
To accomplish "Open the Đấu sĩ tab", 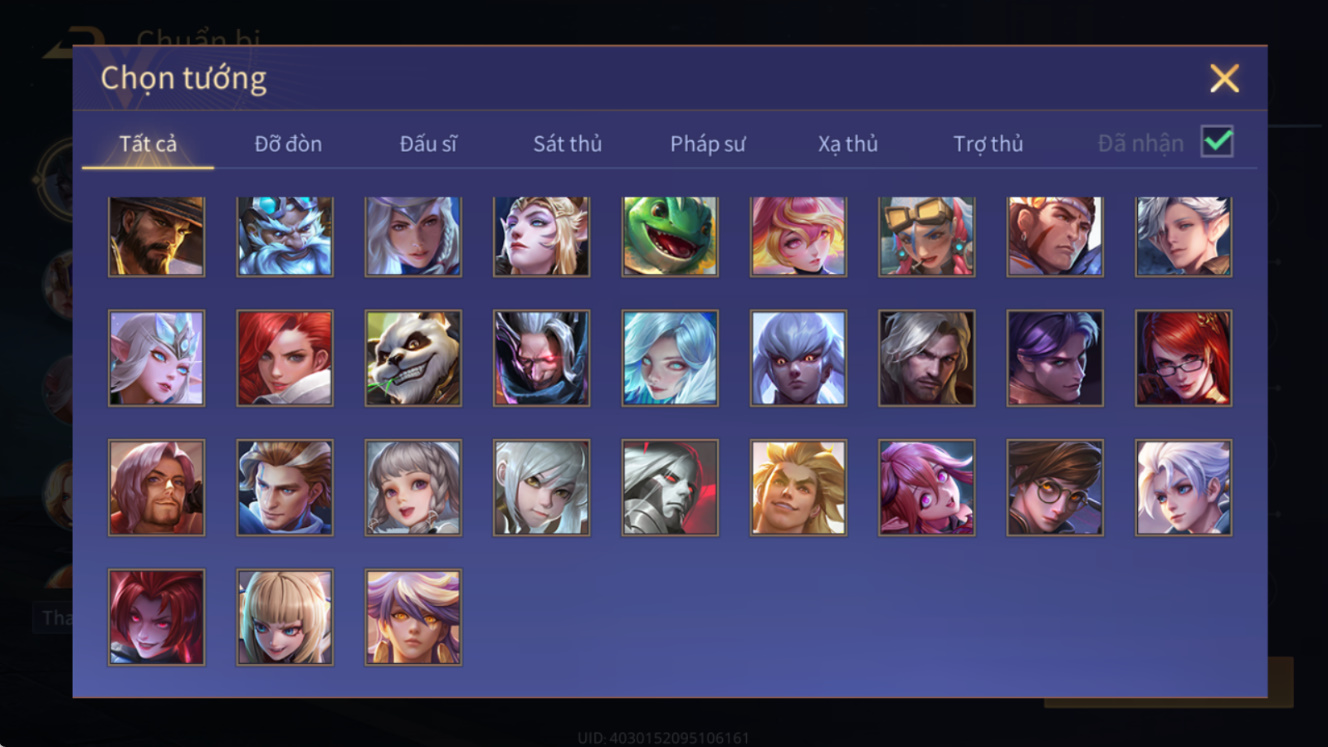I will click(428, 144).
